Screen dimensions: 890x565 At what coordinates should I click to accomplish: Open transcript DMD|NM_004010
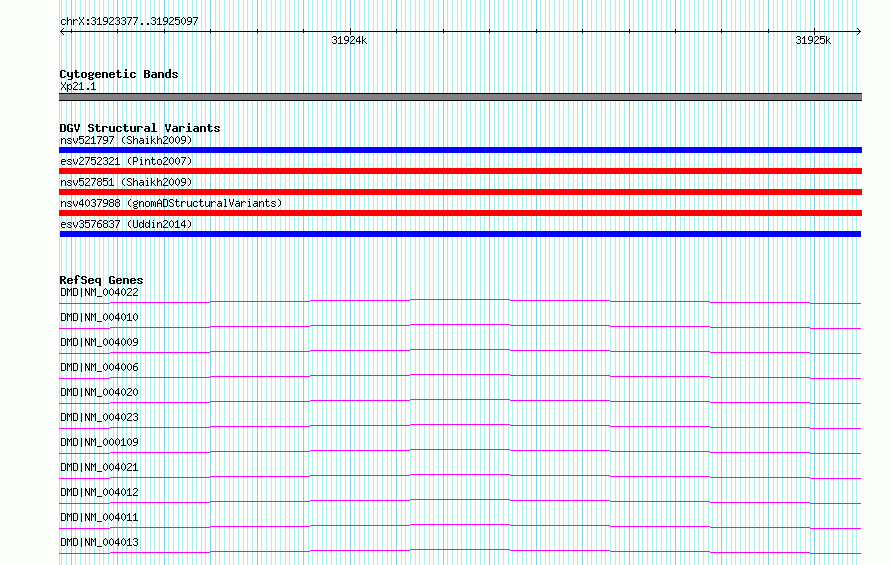(x=99, y=317)
